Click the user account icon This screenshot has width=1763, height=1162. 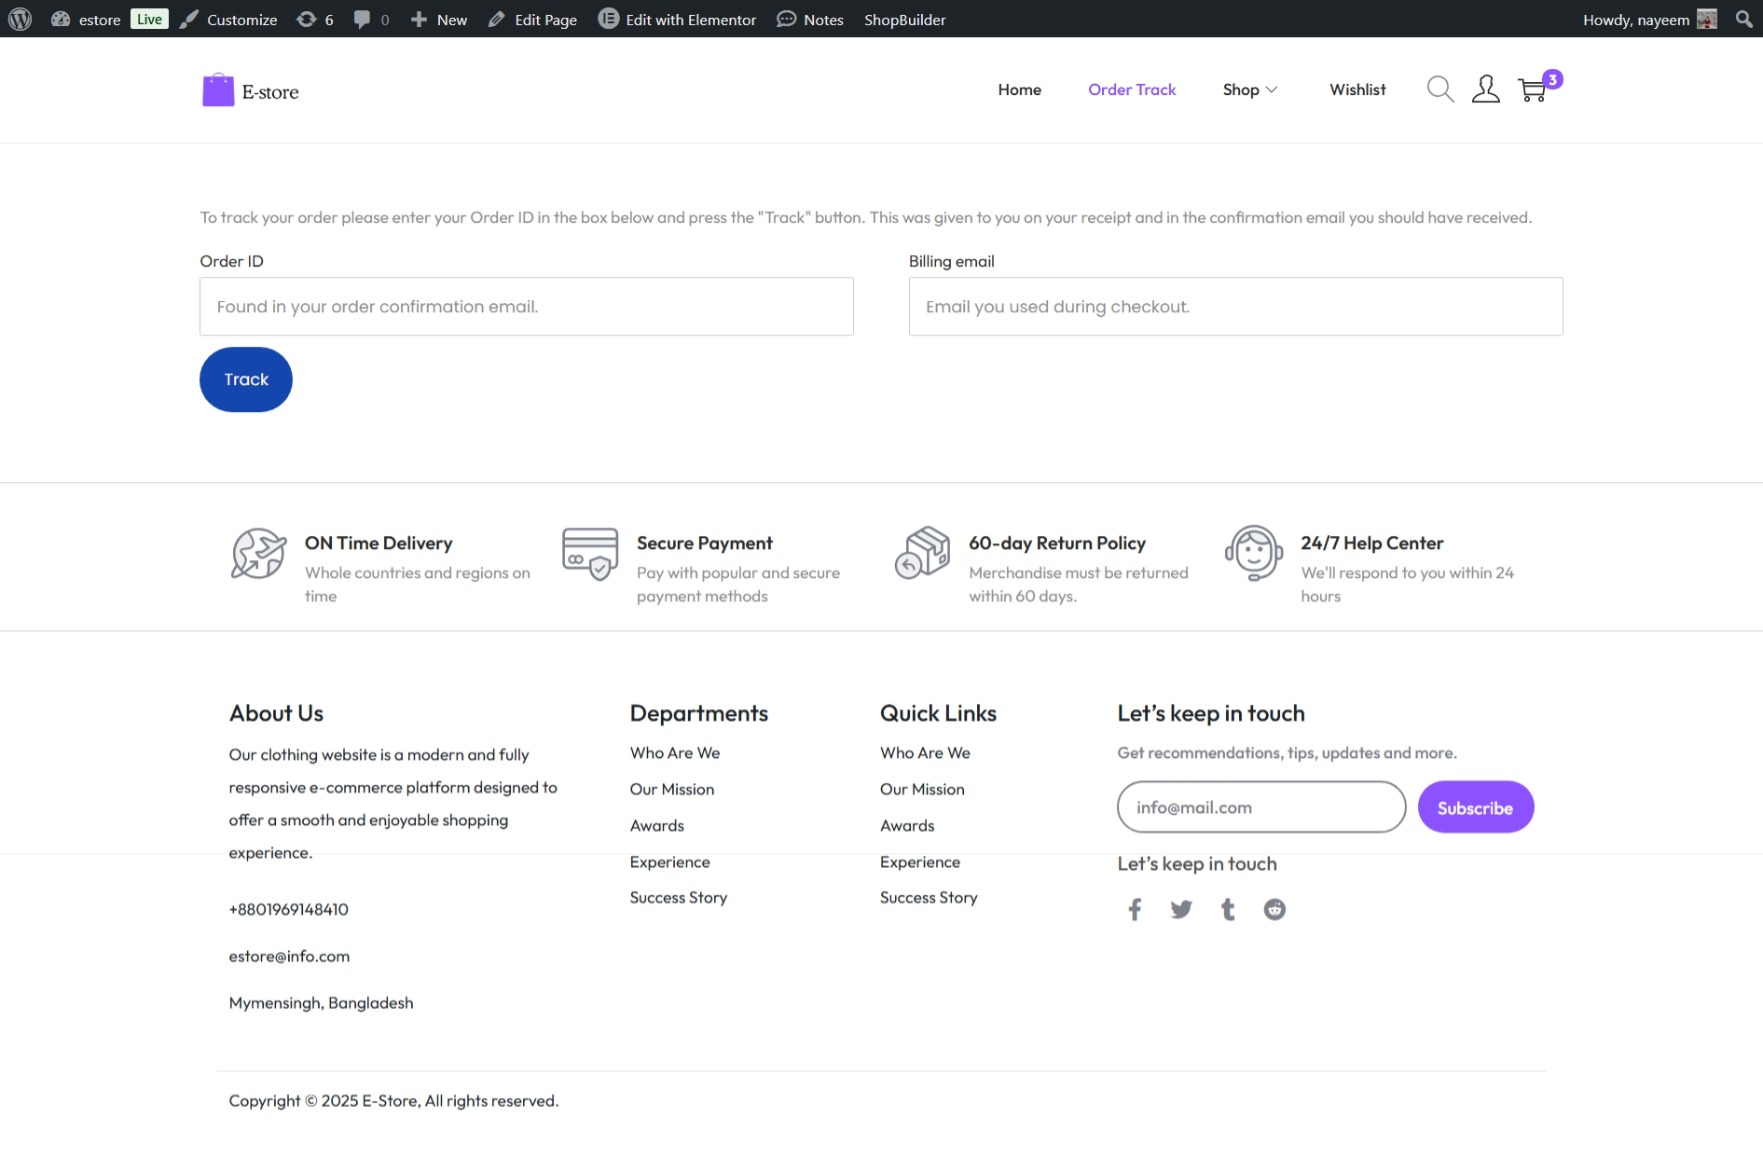tap(1485, 90)
